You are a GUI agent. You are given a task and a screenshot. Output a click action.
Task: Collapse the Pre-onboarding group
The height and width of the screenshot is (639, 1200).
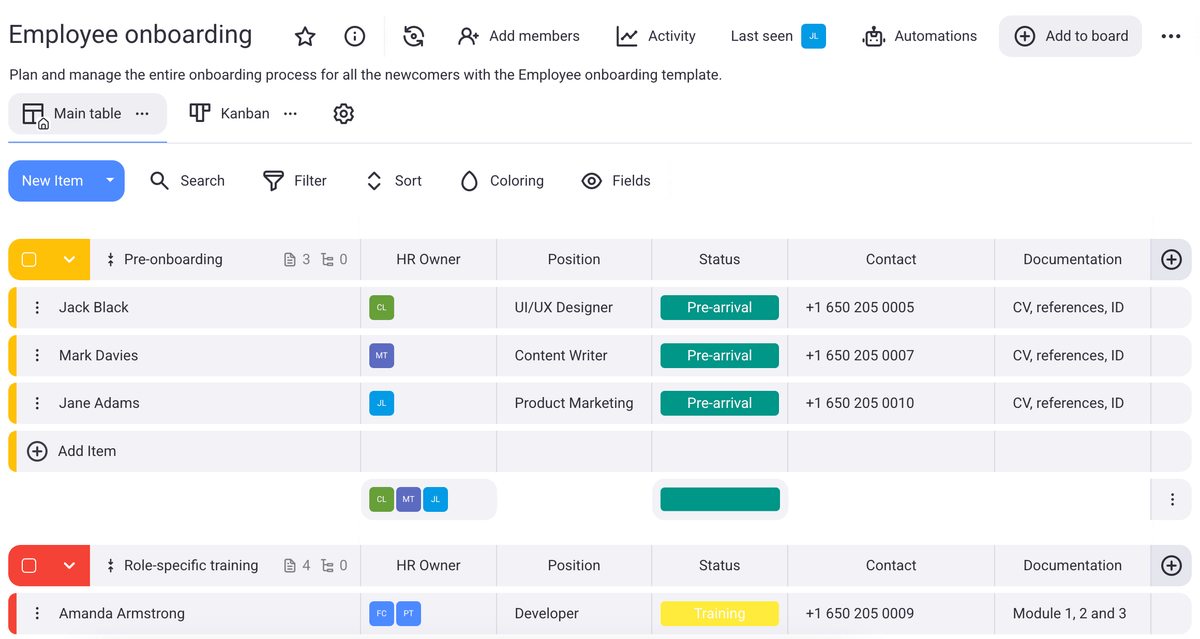click(x=69, y=260)
